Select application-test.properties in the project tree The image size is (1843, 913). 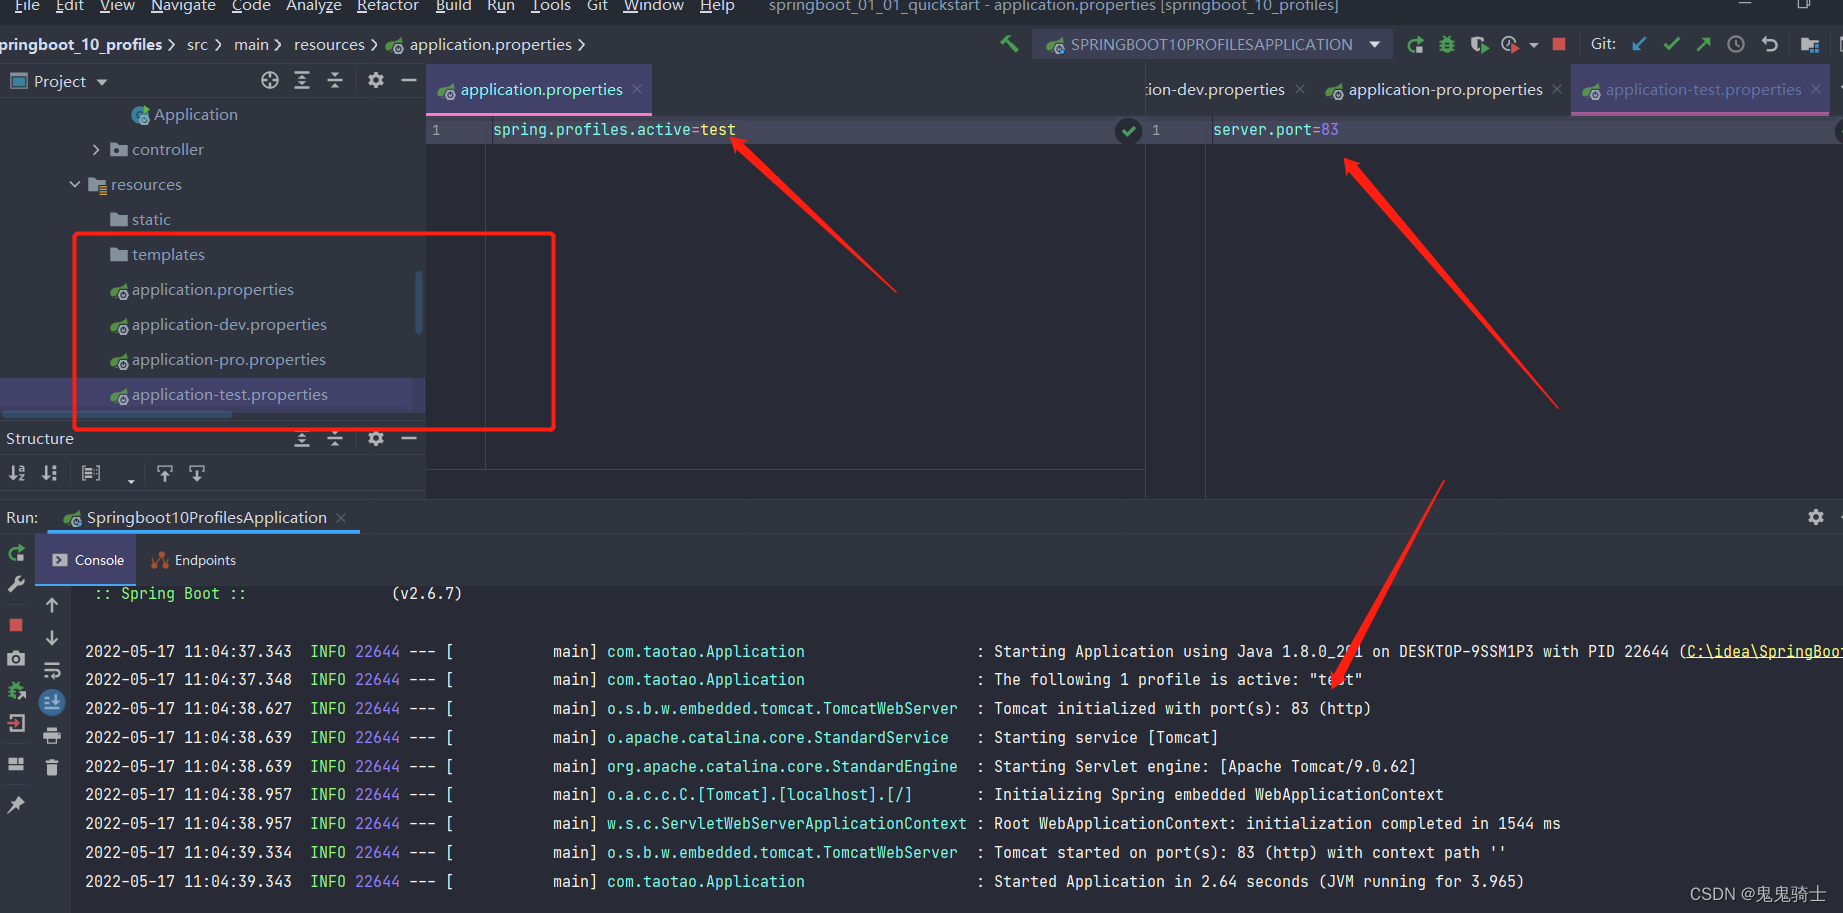219,395
